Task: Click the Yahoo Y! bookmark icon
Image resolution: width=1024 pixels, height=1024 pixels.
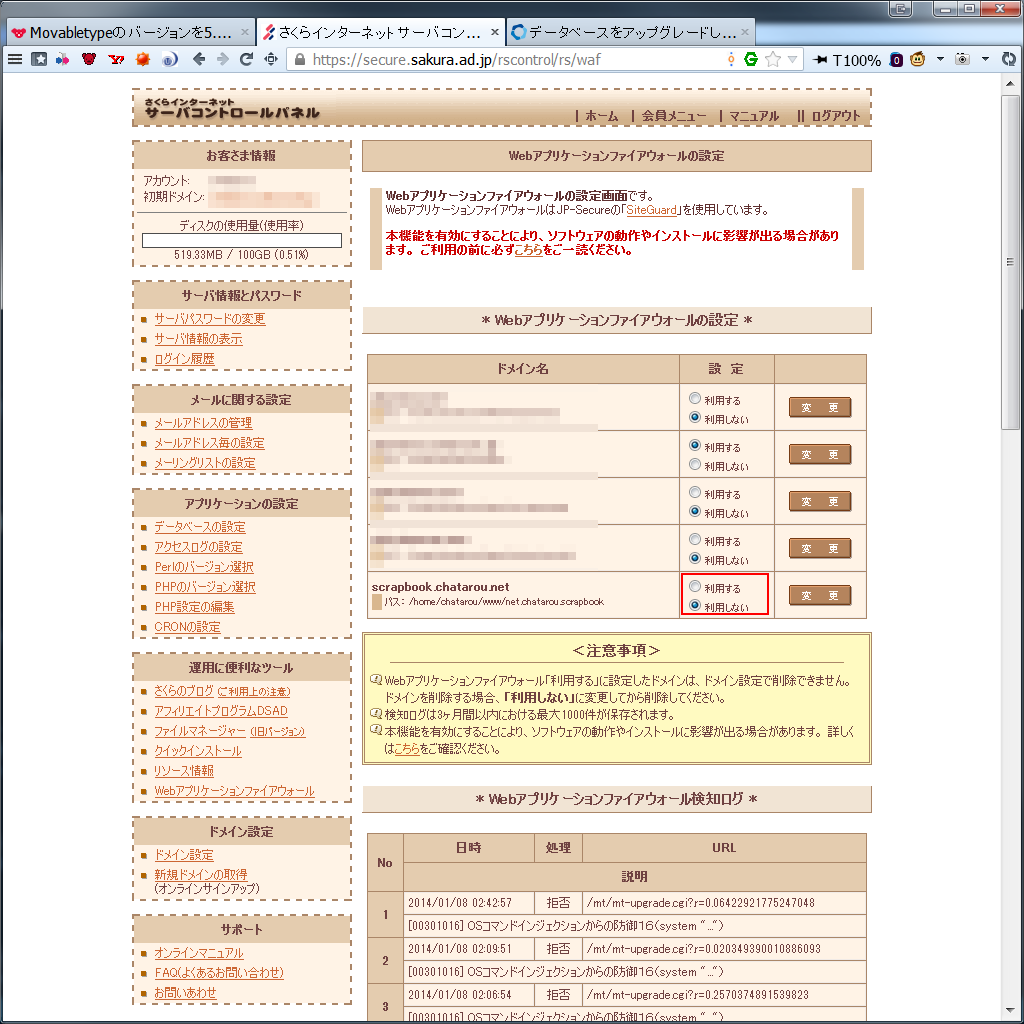Action: coord(116,59)
